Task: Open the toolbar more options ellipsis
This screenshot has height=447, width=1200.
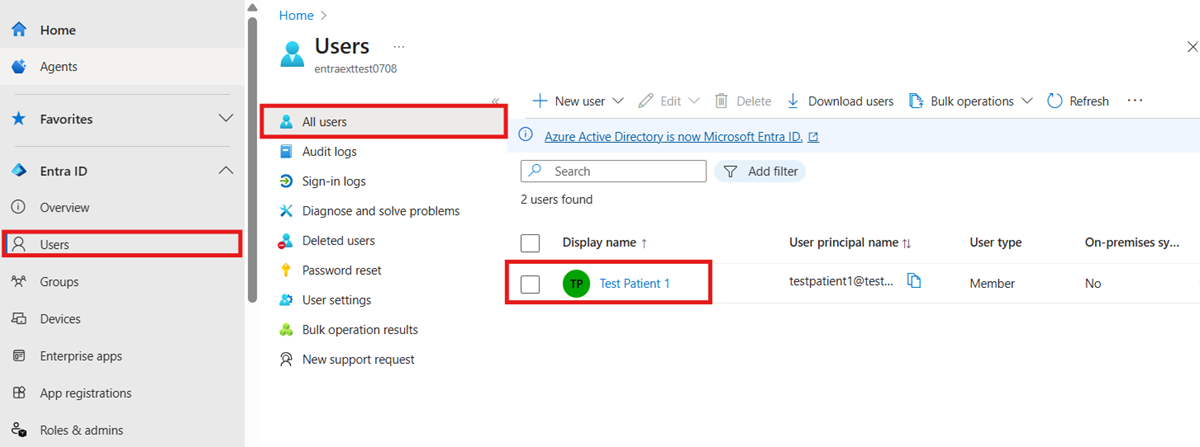Action: (1135, 101)
